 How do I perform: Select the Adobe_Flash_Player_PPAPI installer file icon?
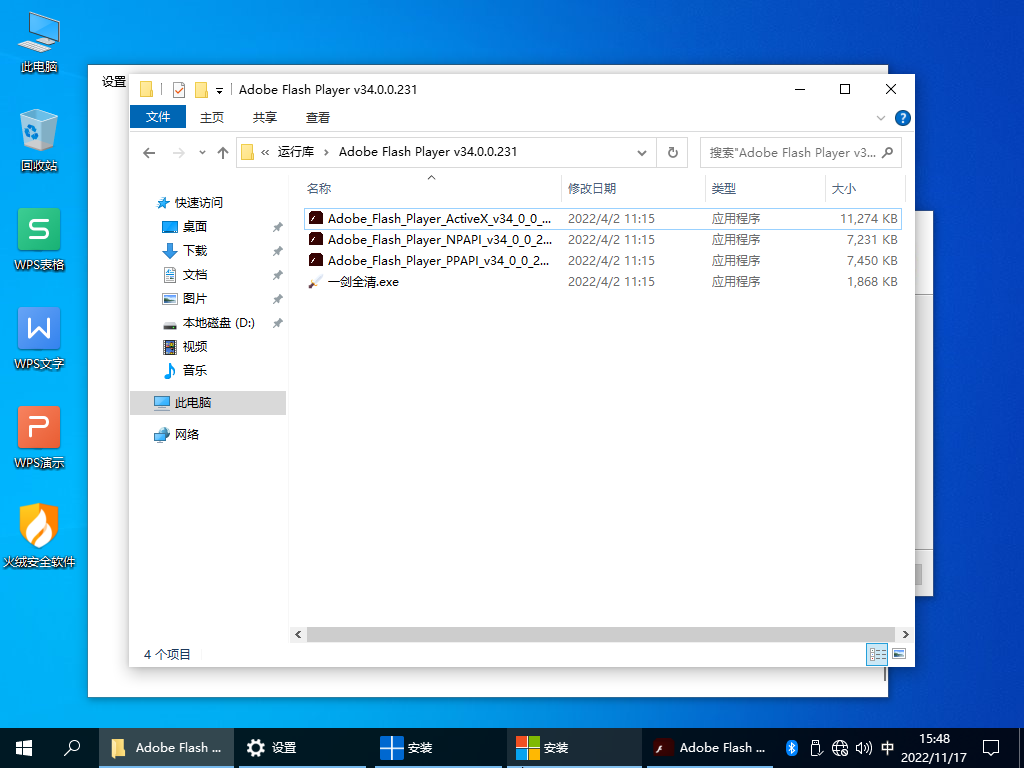point(316,260)
